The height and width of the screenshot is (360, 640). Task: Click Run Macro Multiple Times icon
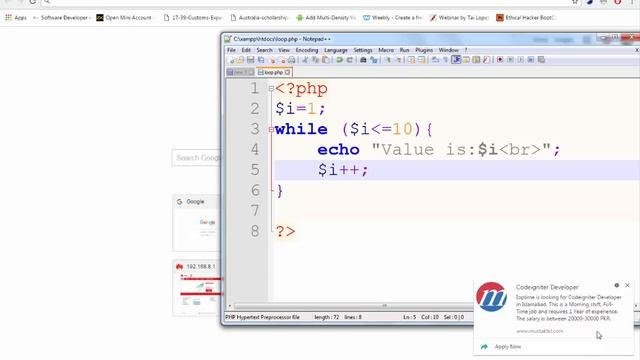click(531, 60)
